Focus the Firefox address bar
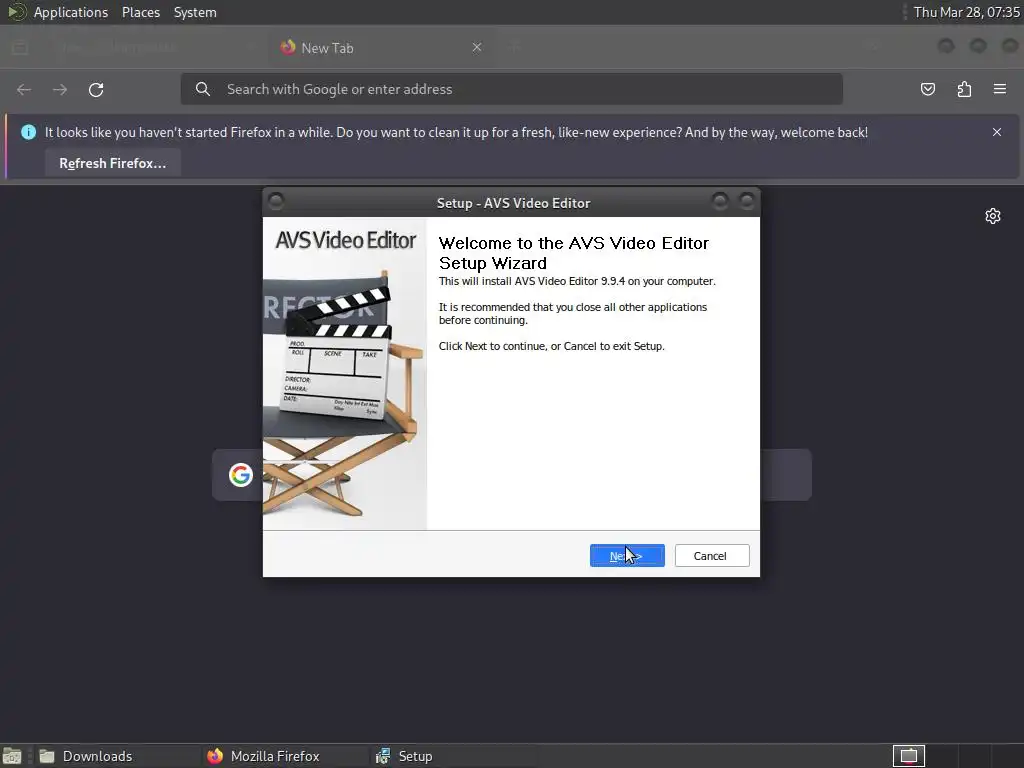1024x768 pixels. pyautogui.click(x=511, y=89)
